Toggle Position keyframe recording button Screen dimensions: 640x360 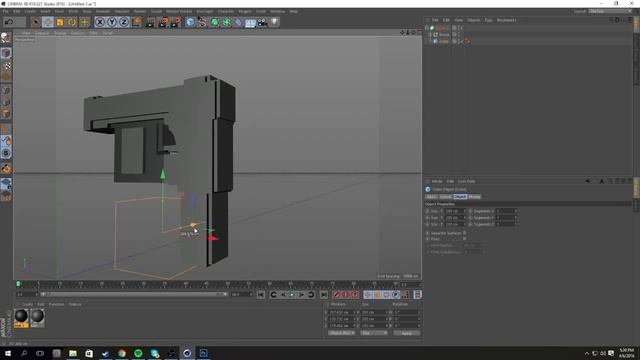pyautogui.click(x=368, y=295)
